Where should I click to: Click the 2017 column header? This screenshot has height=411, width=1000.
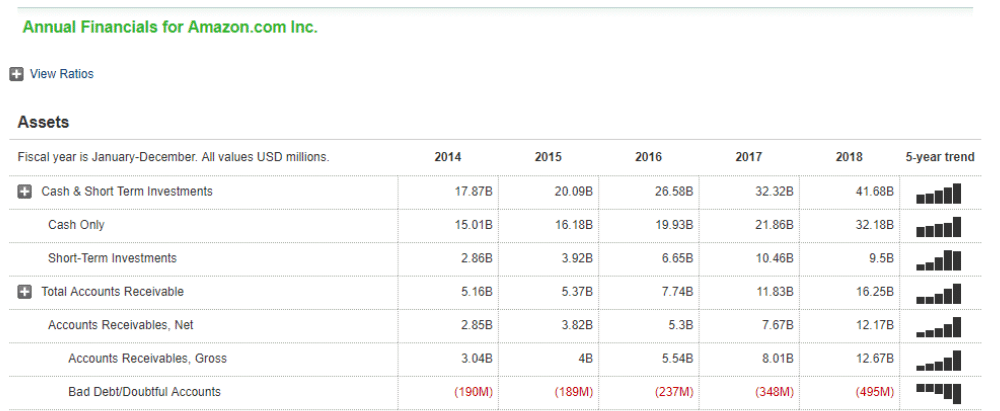pos(749,157)
